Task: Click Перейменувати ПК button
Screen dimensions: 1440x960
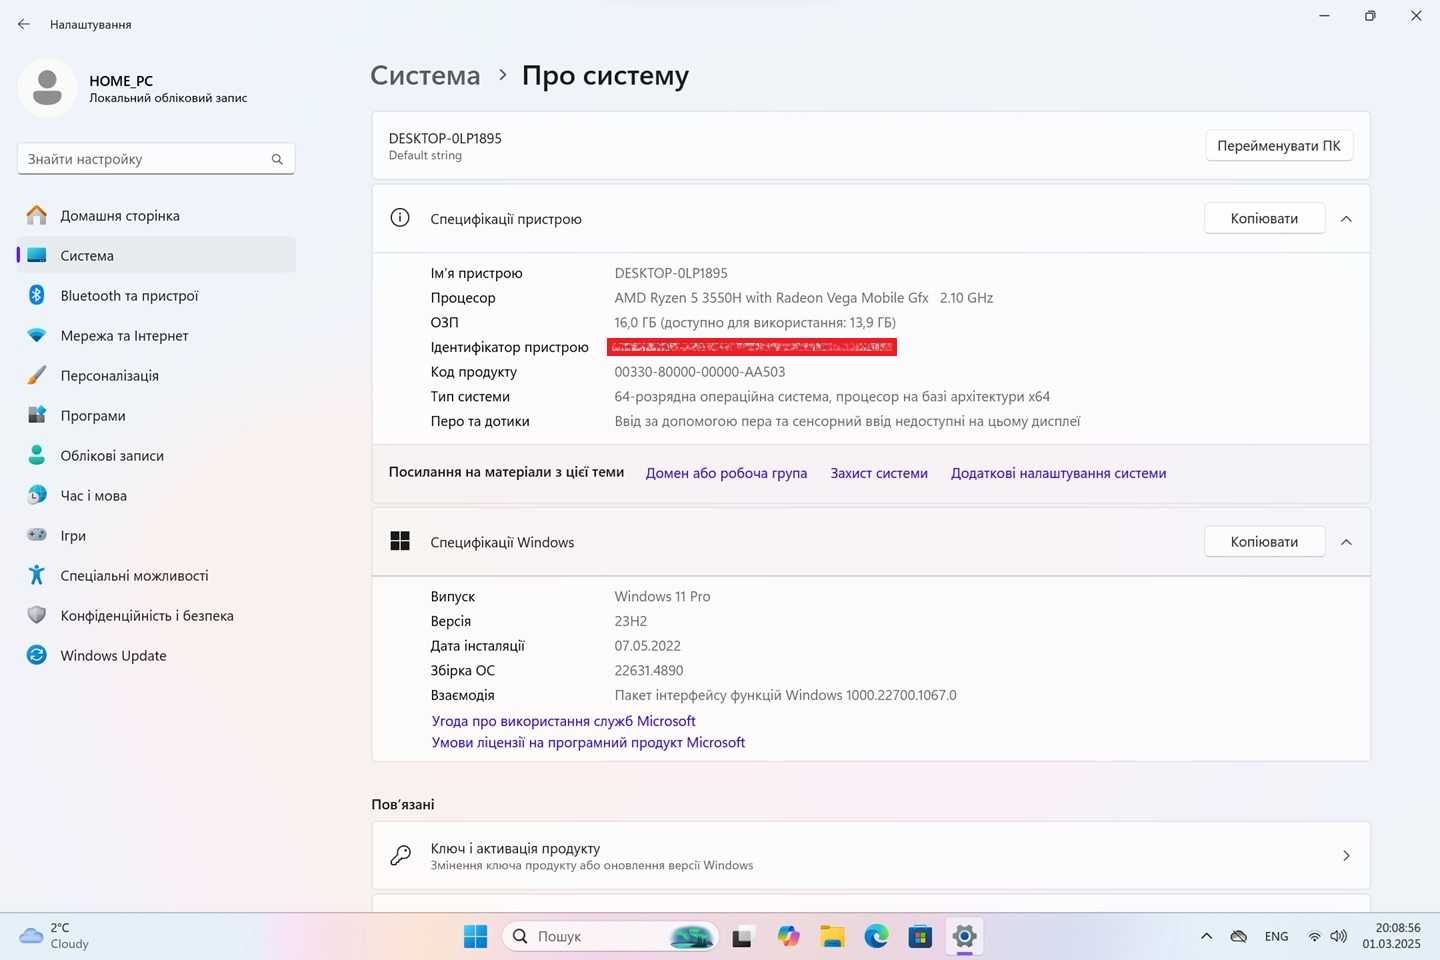Action: point(1279,145)
